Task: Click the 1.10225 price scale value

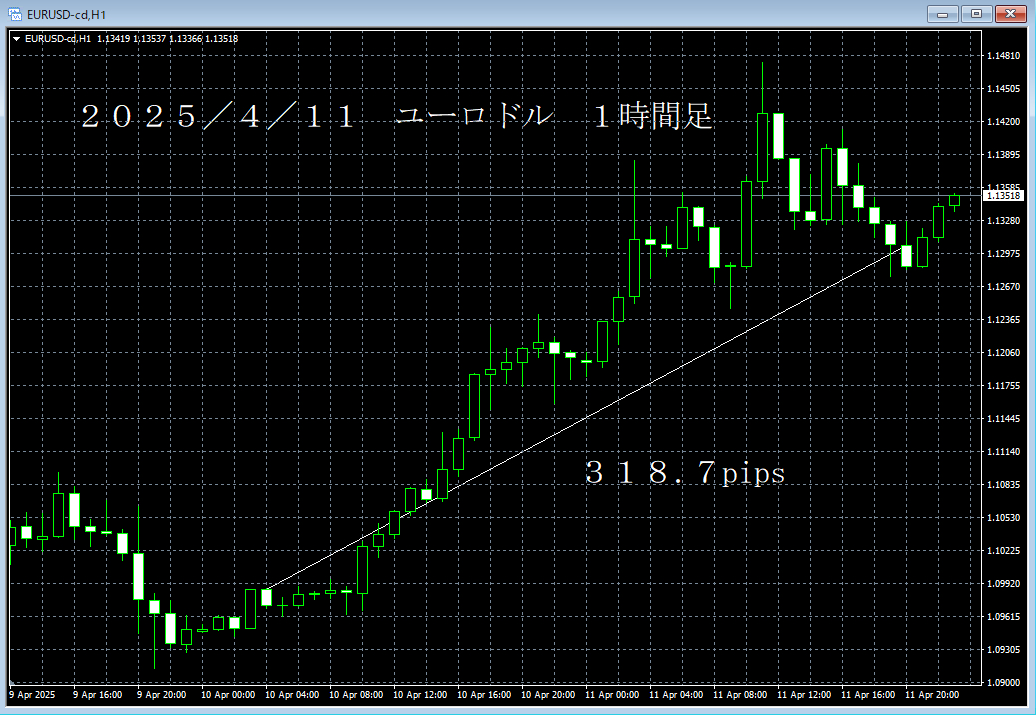Action: pyautogui.click(x=1003, y=551)
